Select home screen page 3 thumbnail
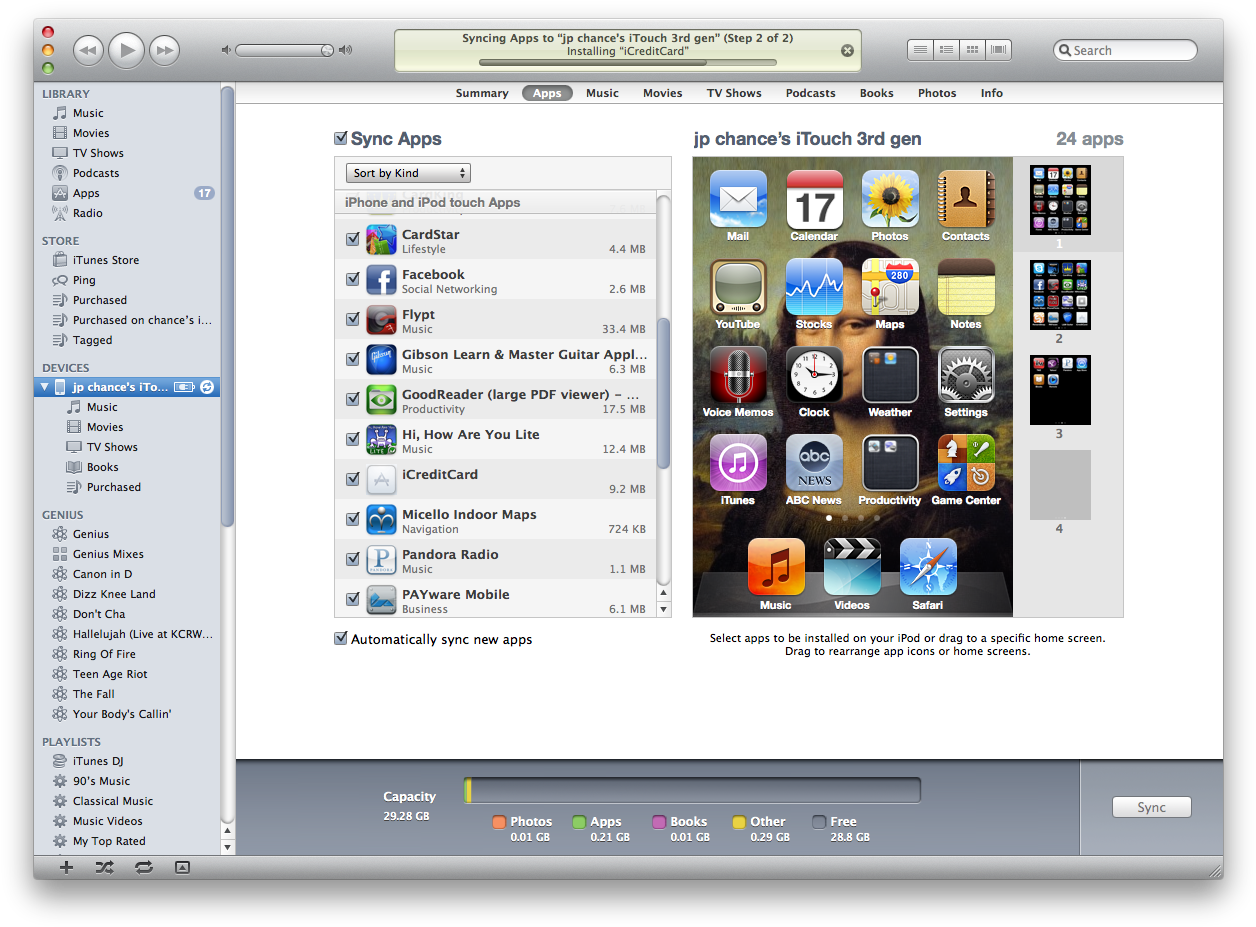Screen dimensions: 1256x927 click(1060, 391)
